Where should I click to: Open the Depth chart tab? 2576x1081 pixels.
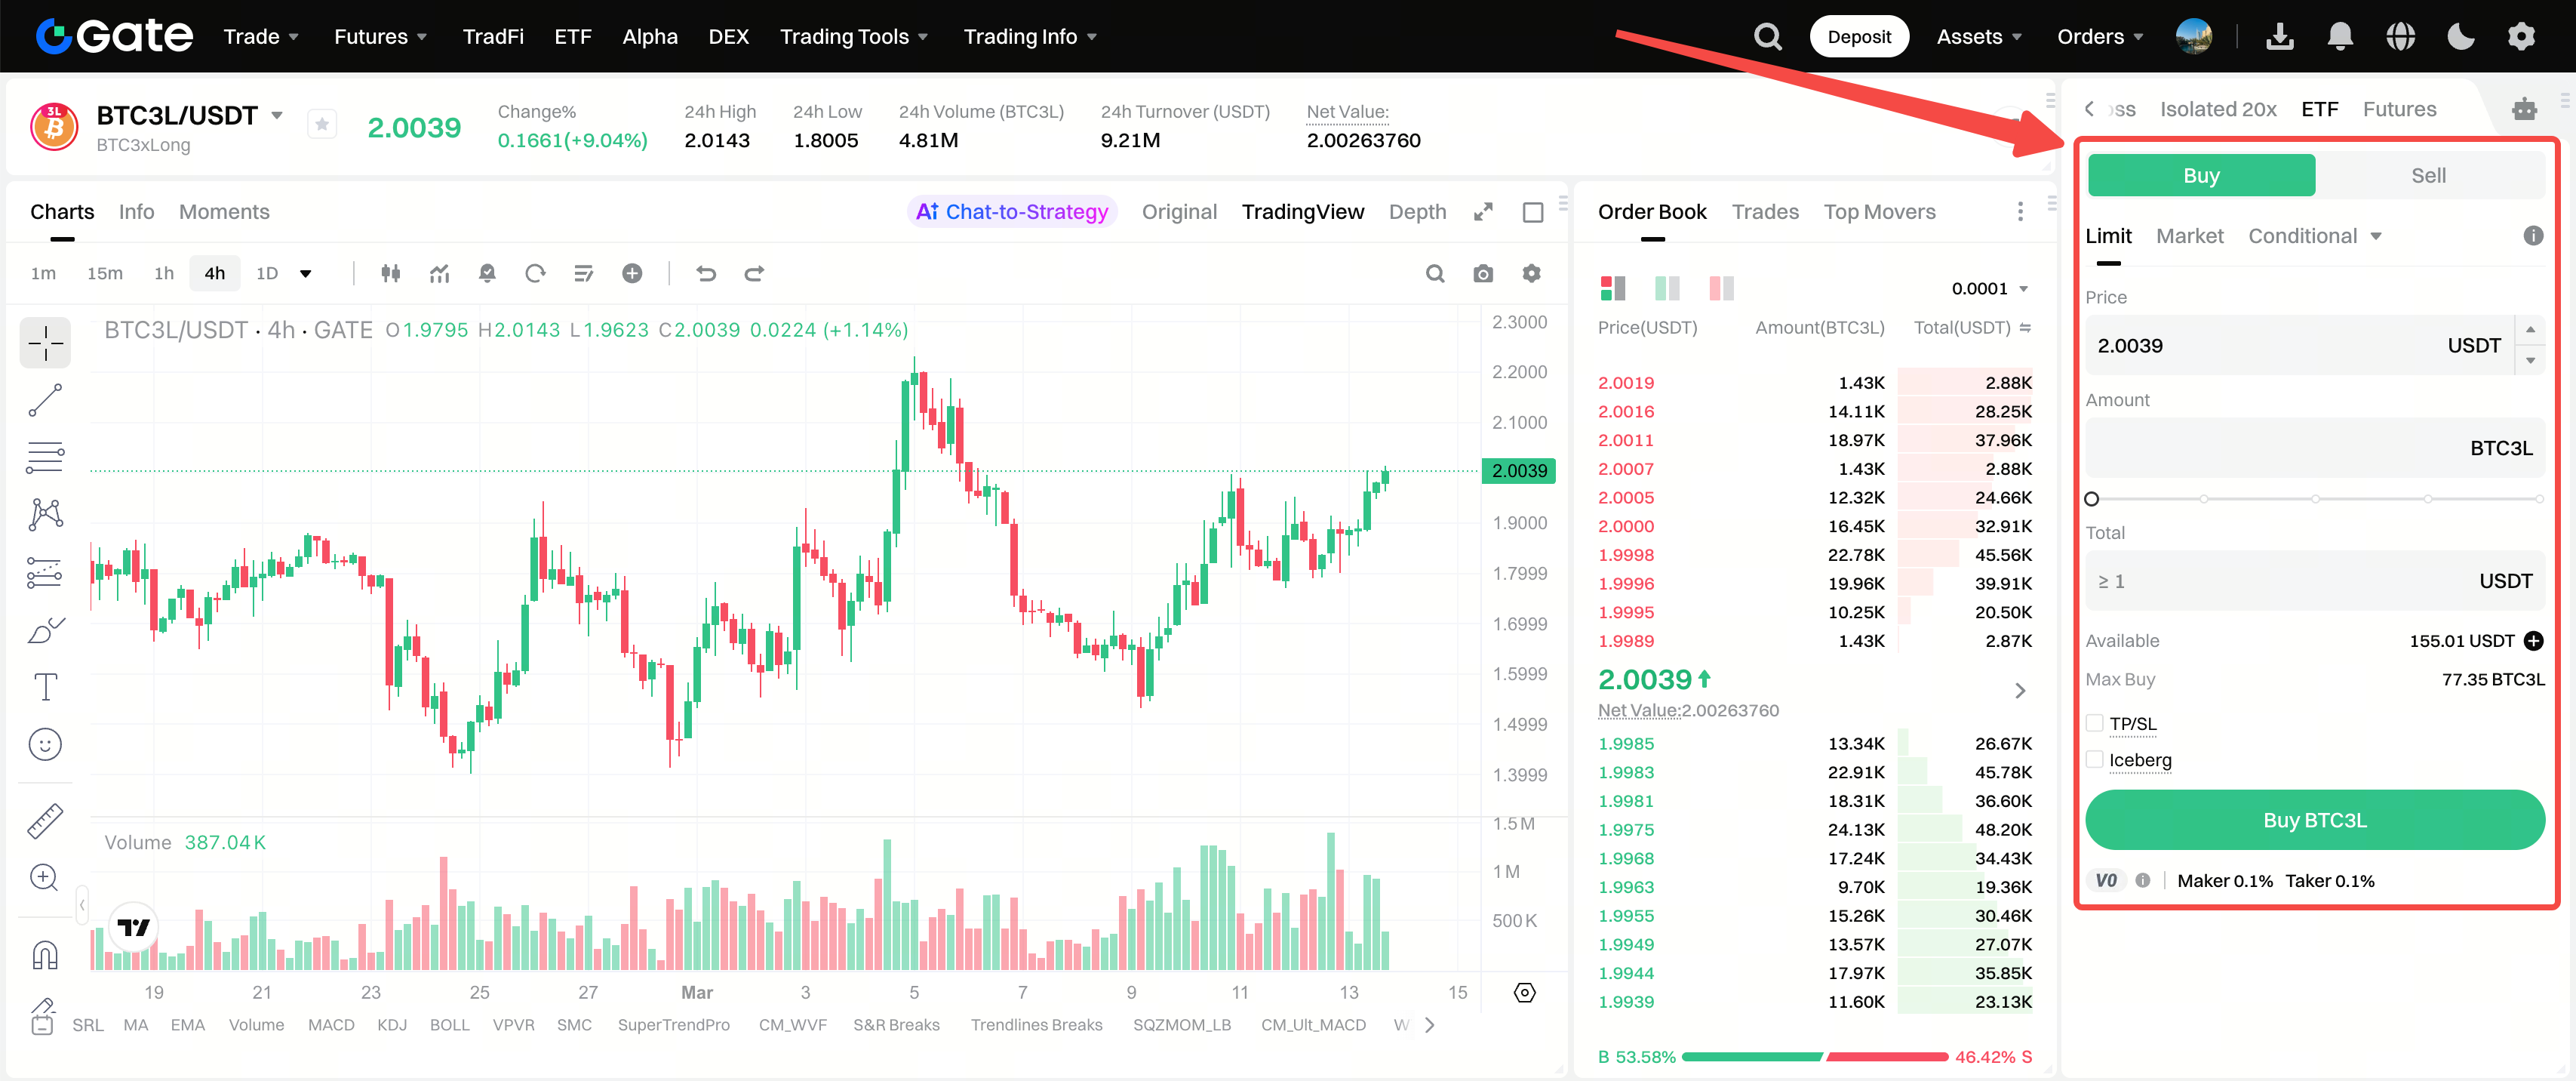(x=1416, y=212)
